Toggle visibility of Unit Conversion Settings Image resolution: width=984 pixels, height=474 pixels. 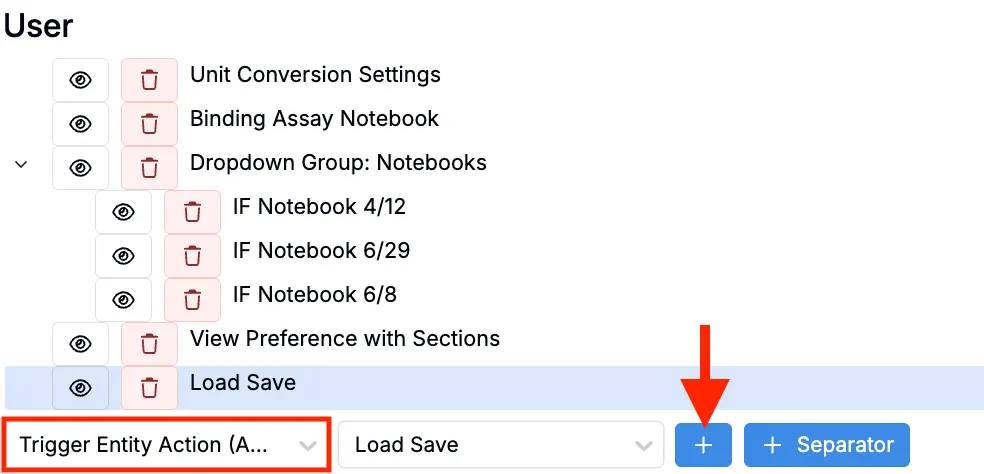[80, 79]
